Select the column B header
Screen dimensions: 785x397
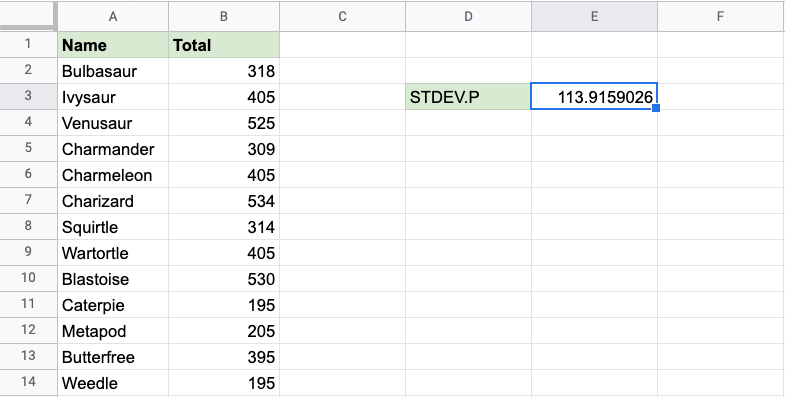224,17
